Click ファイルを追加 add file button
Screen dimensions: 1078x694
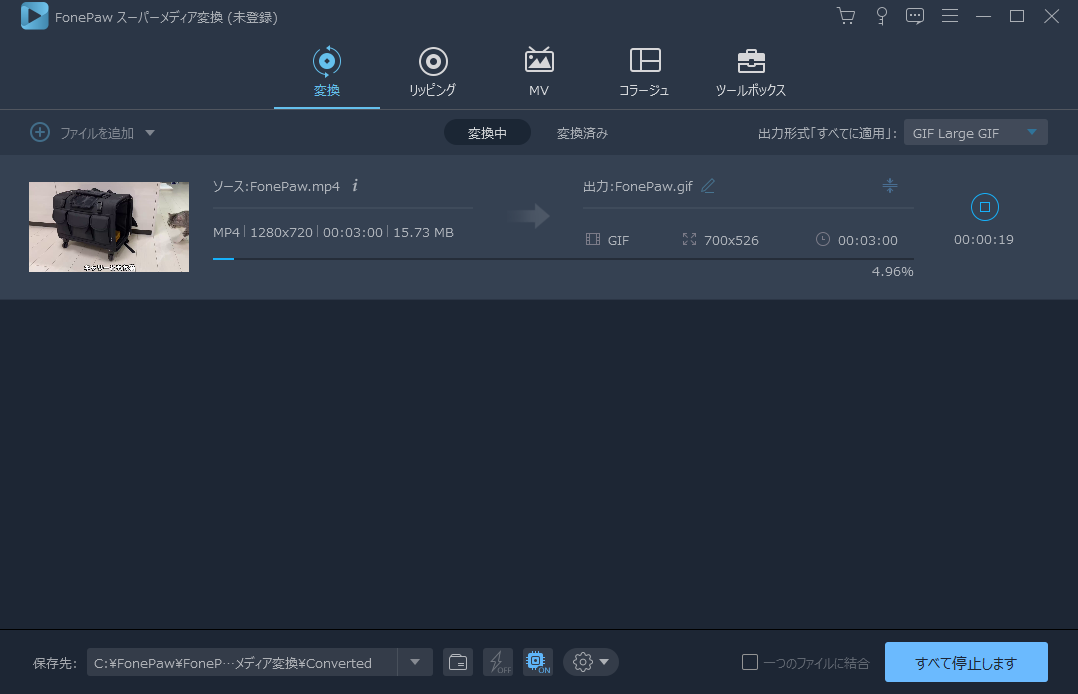[97, 133]
